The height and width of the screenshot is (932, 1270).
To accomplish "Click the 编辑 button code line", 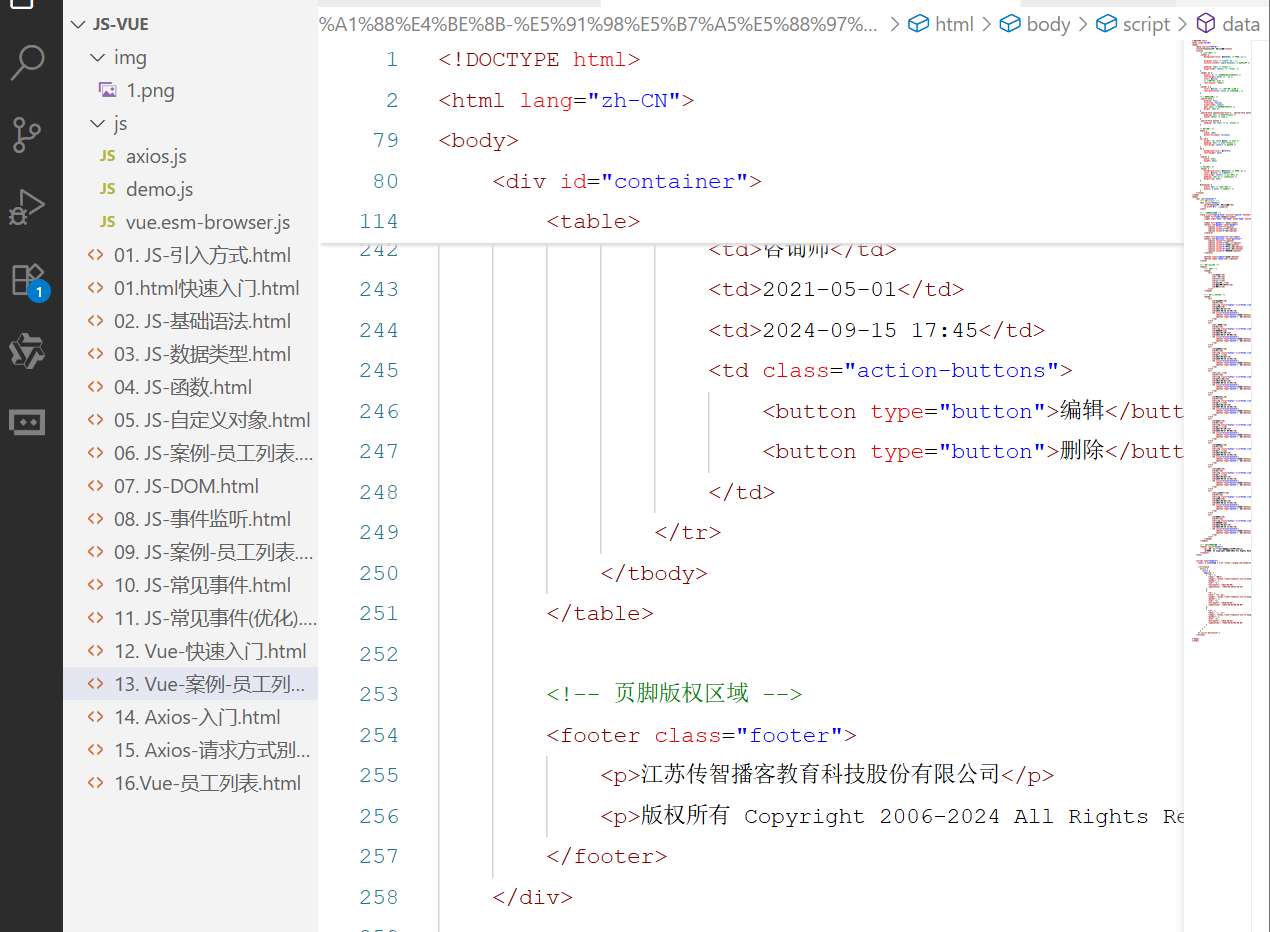I will [x=973, y=411].
